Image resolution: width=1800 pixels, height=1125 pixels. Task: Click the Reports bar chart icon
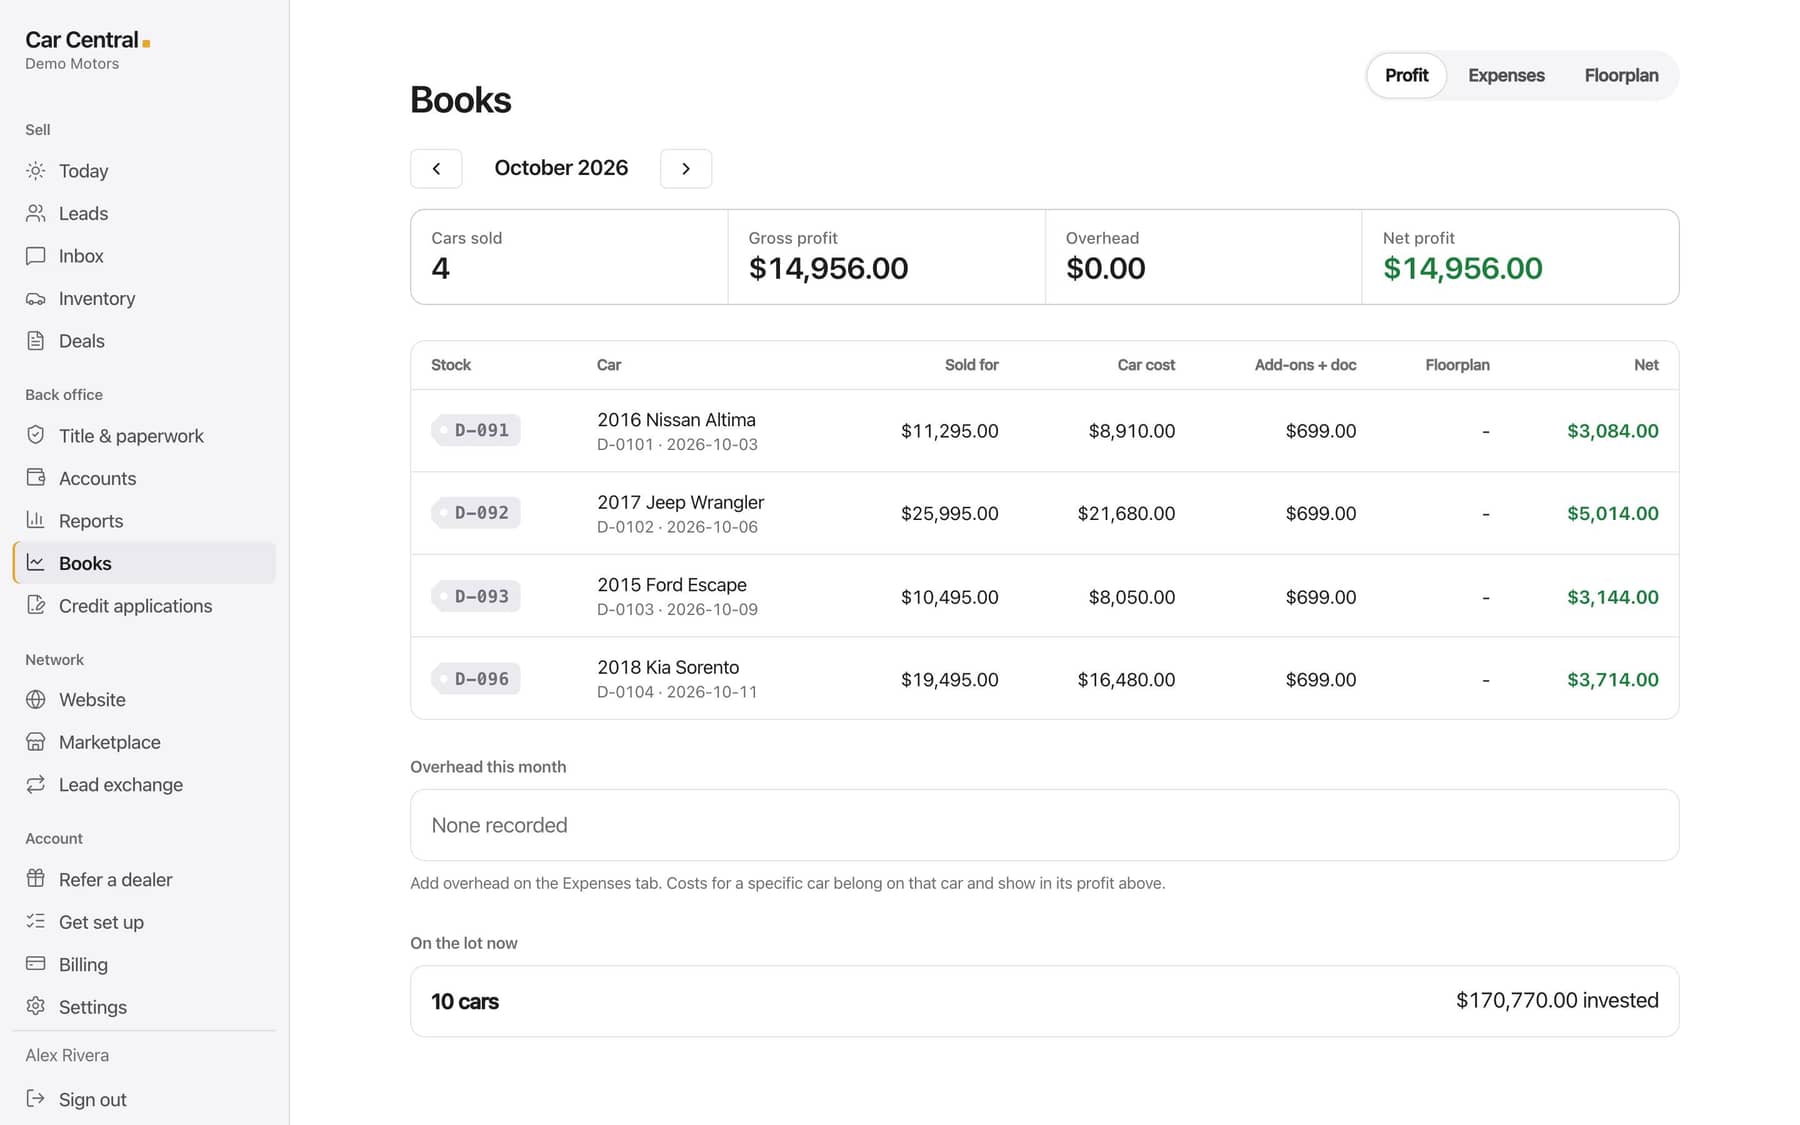[x=36, y=520]
